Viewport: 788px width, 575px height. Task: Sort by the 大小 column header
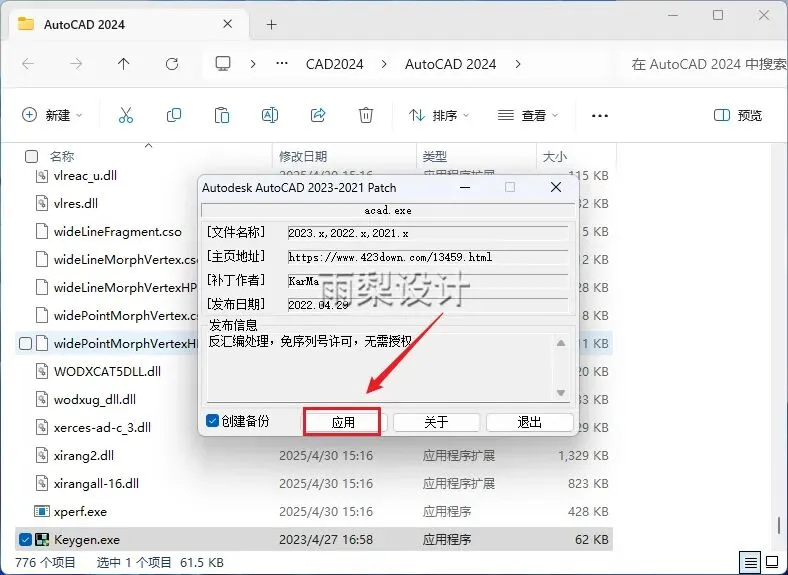(555, 157)
